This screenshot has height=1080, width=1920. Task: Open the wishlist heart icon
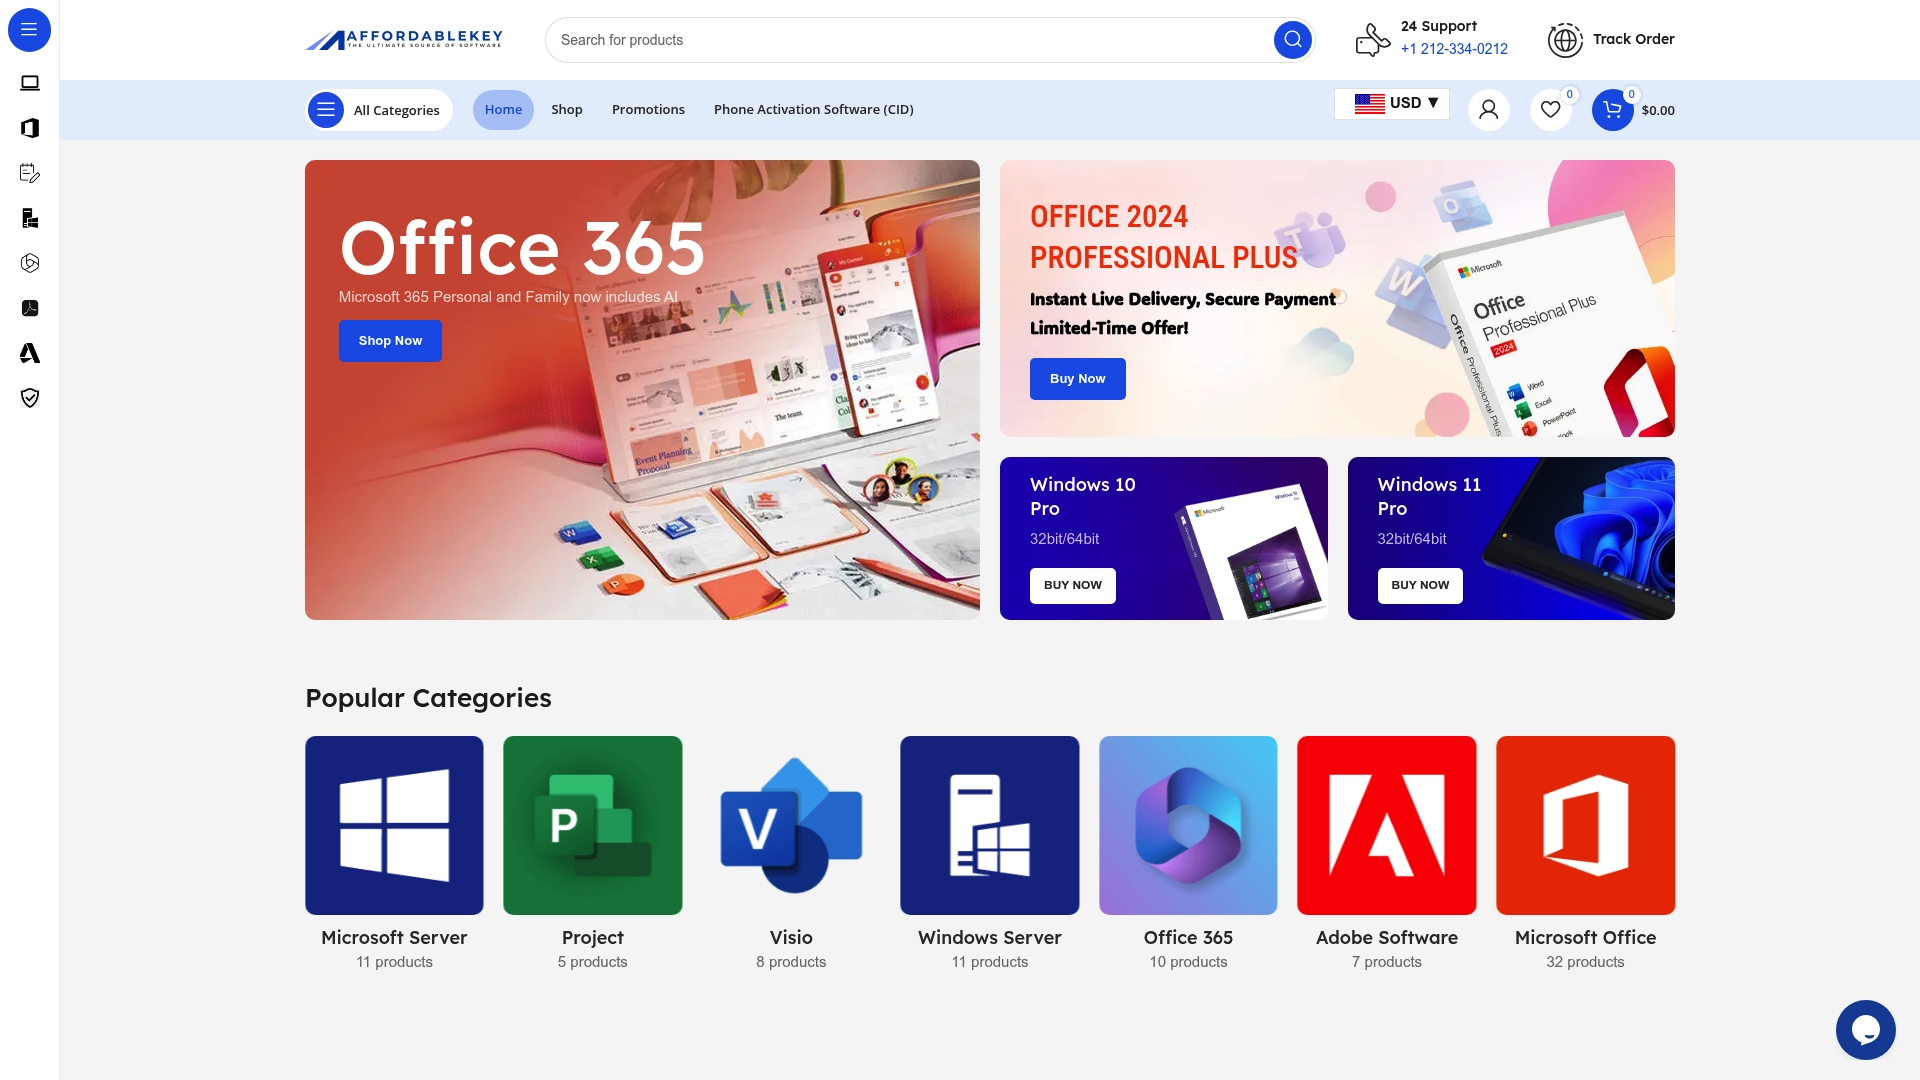1550,110
